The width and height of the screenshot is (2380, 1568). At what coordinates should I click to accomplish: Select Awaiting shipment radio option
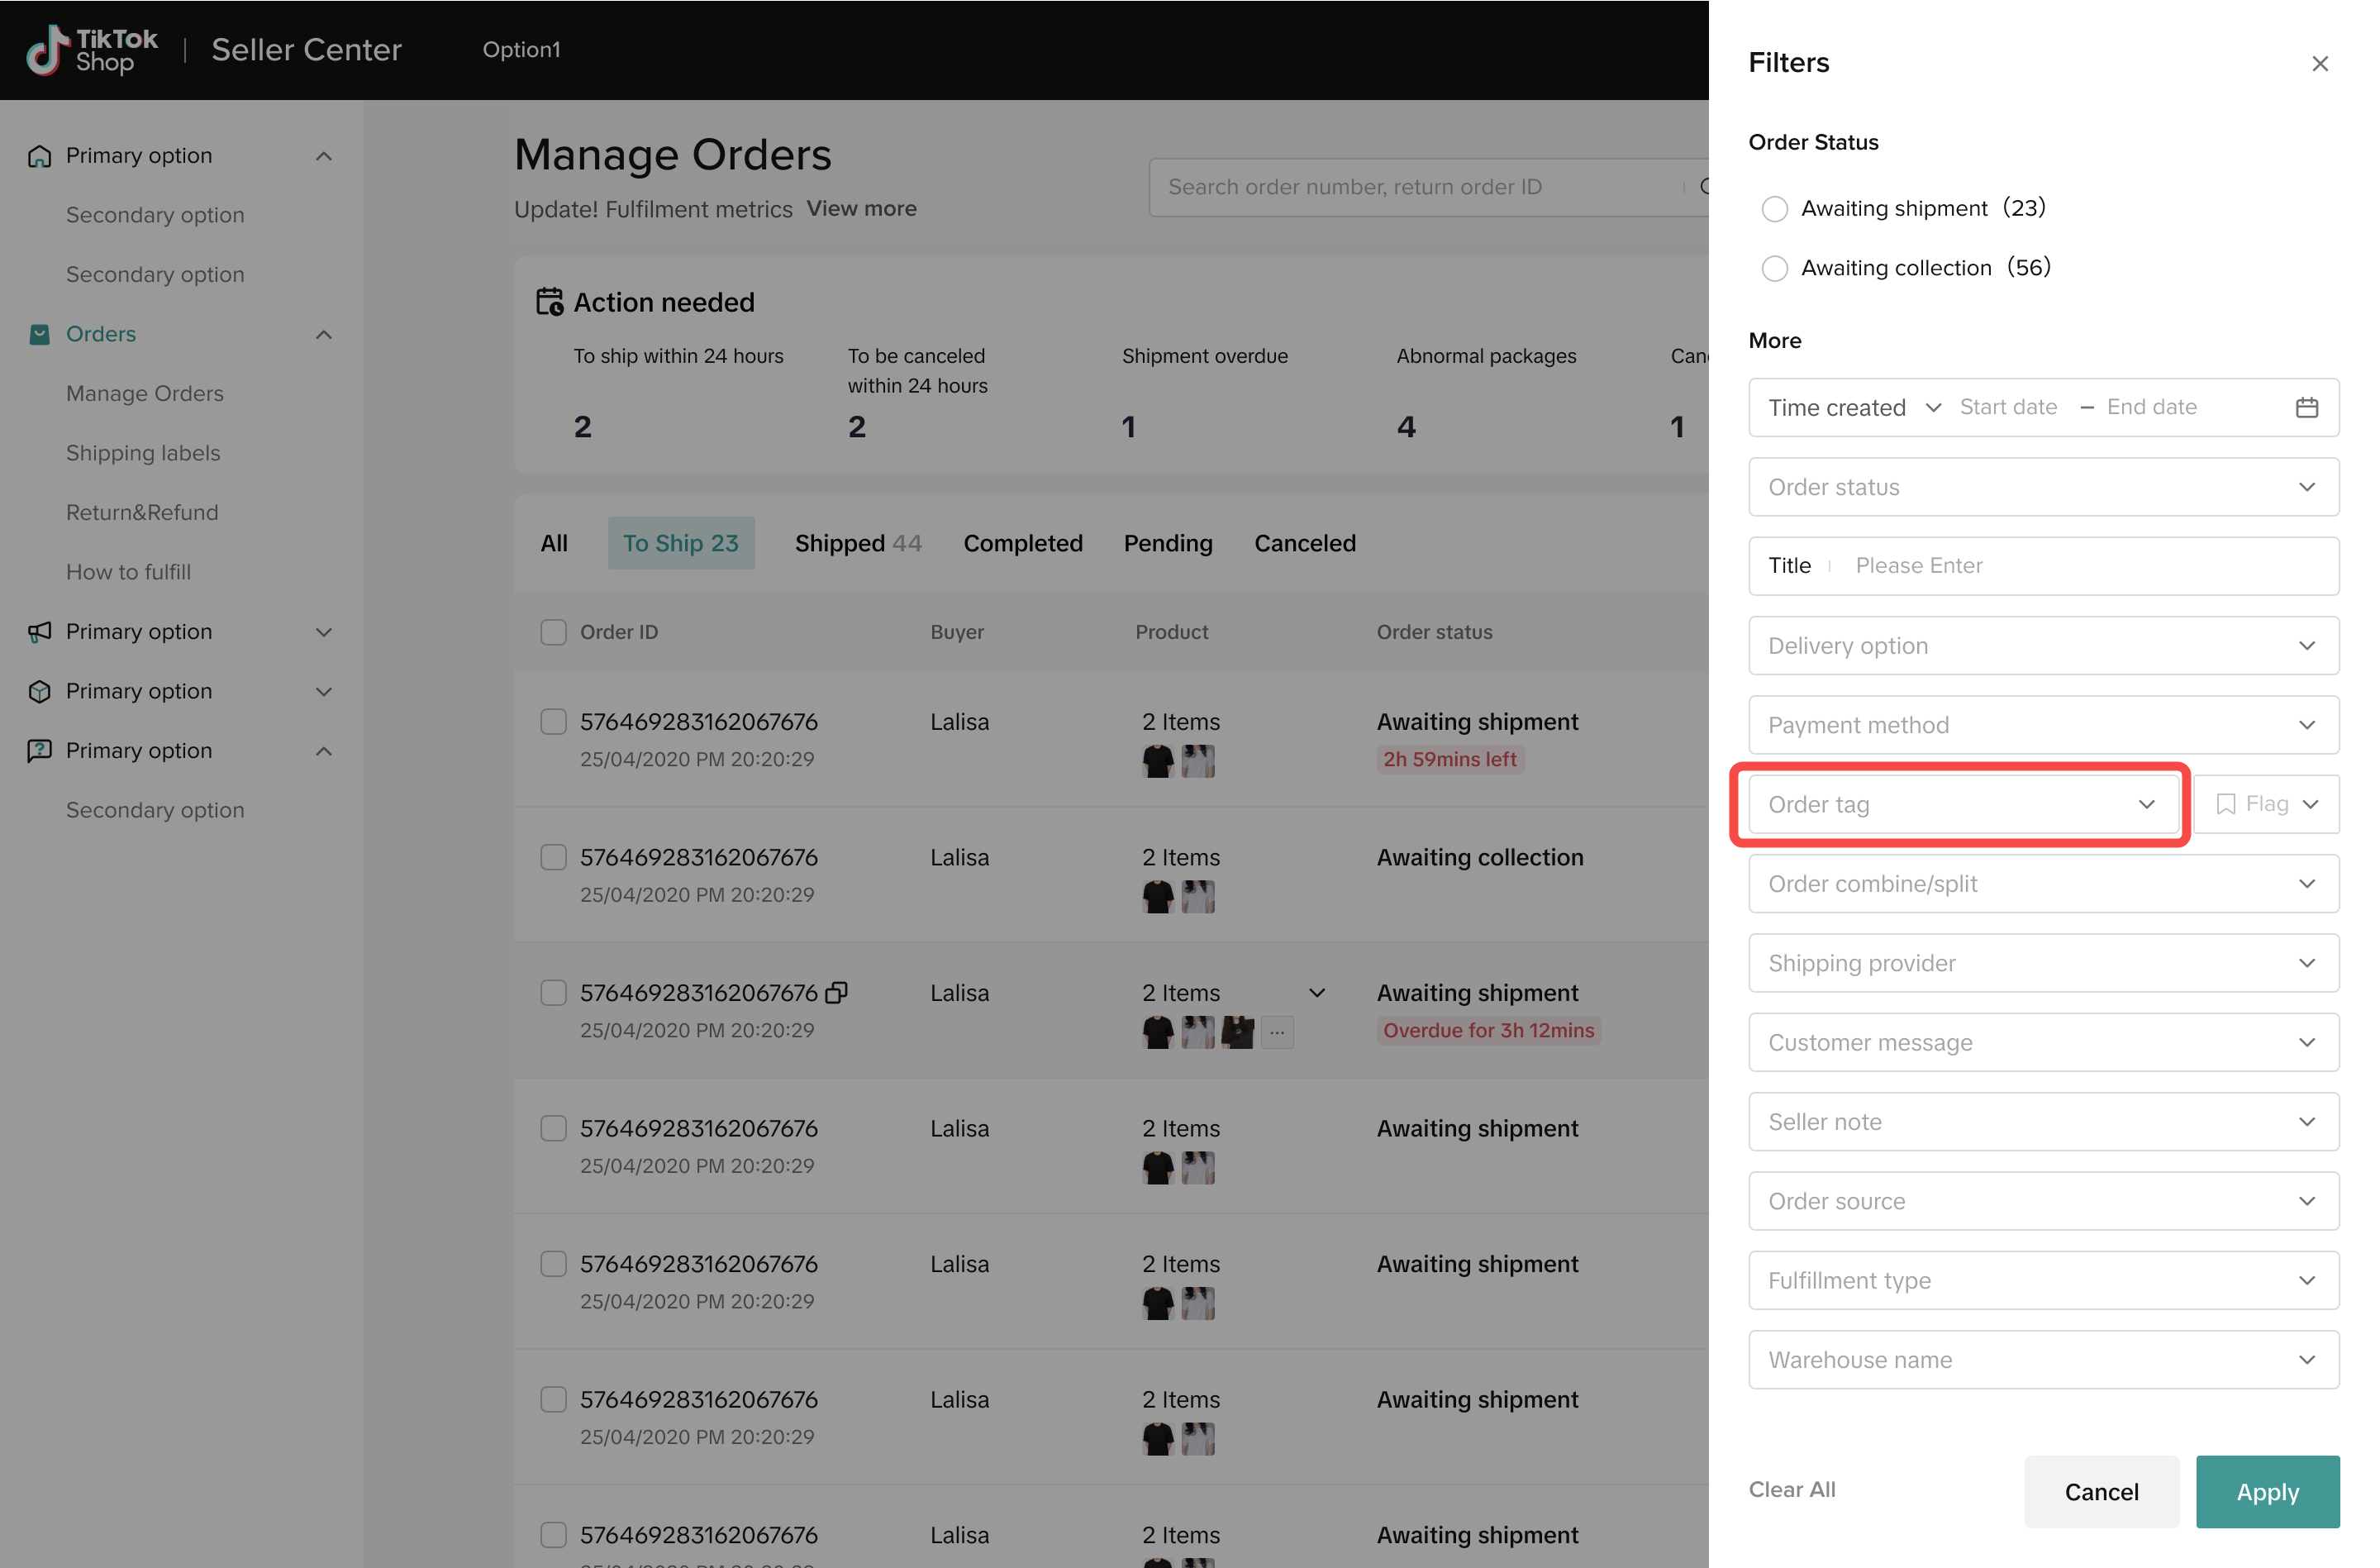[1775, 209]
